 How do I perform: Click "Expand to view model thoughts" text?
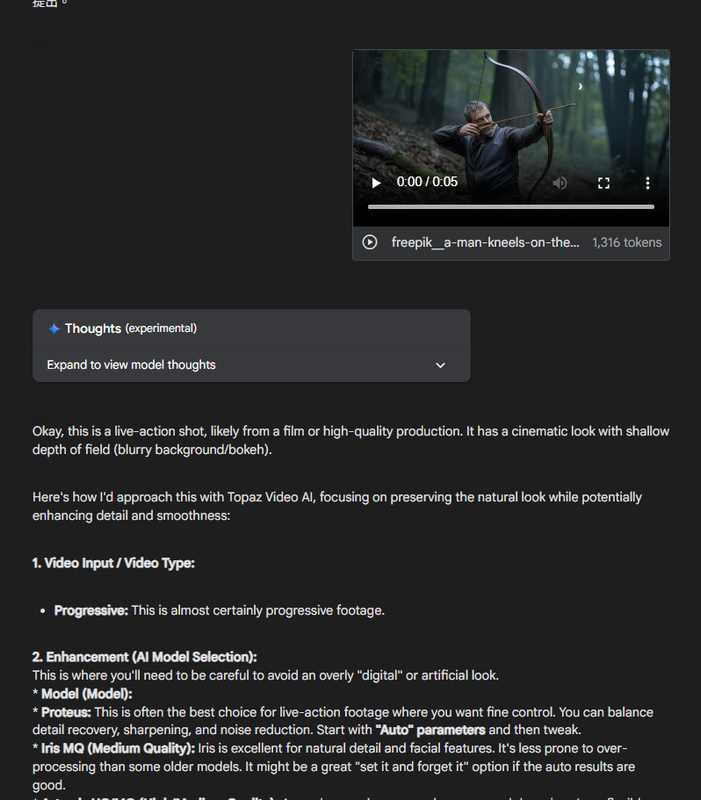(x=131, y=365)
